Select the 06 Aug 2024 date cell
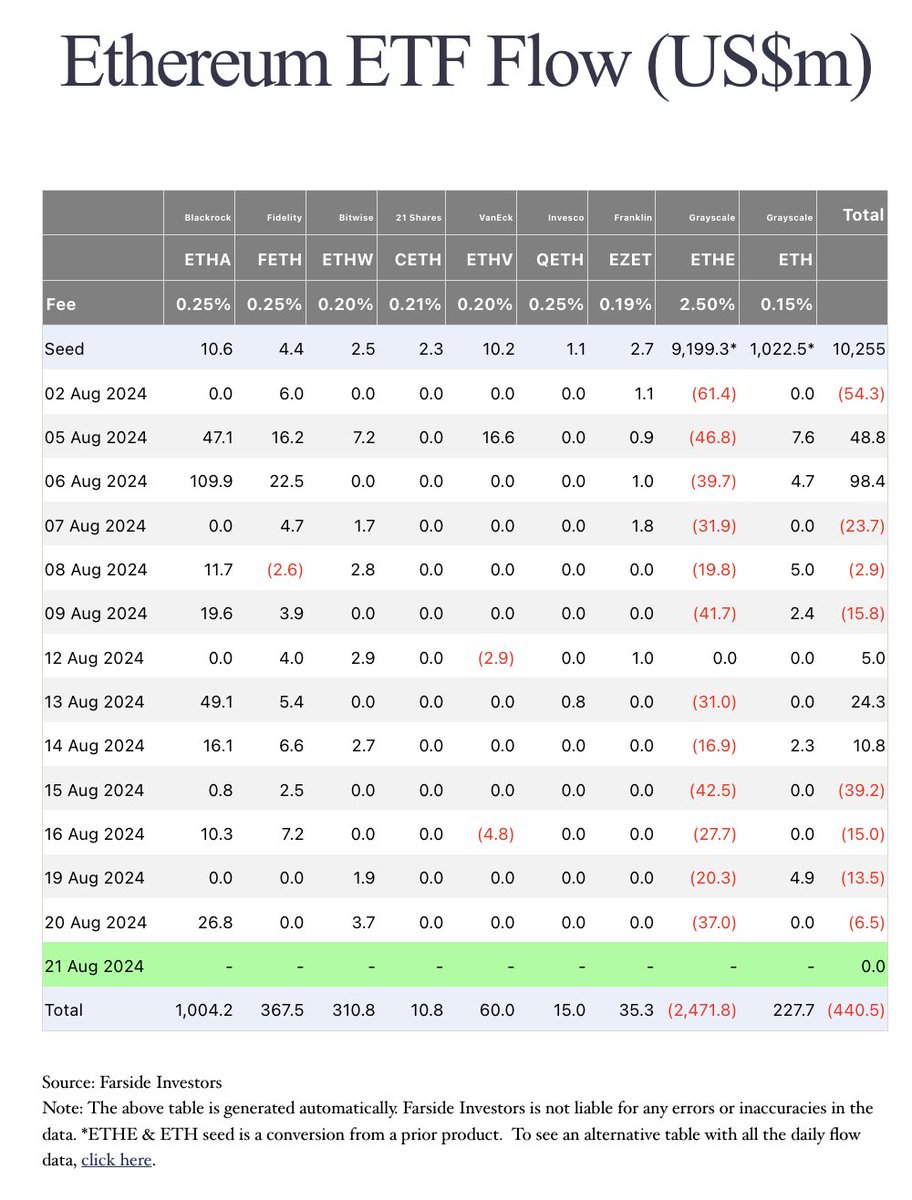 [x=95, y=481]
